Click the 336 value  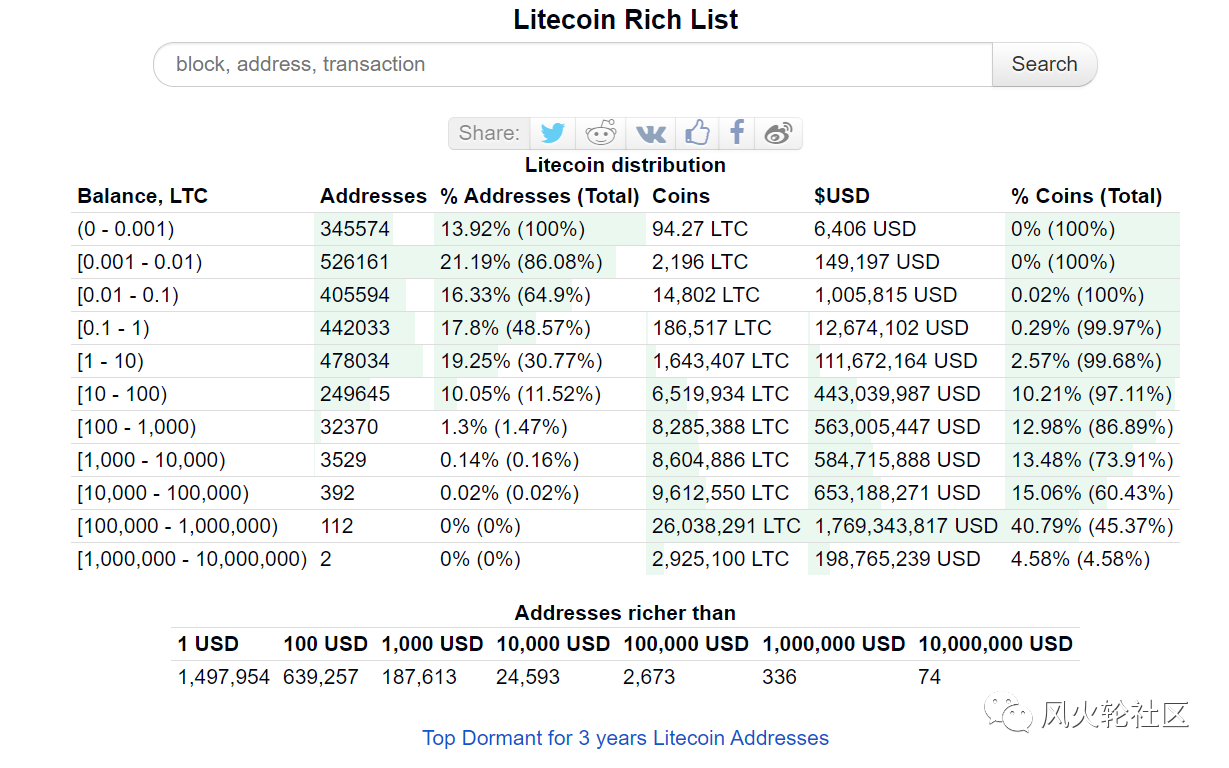pyautogui.click(x=779, y=677)
